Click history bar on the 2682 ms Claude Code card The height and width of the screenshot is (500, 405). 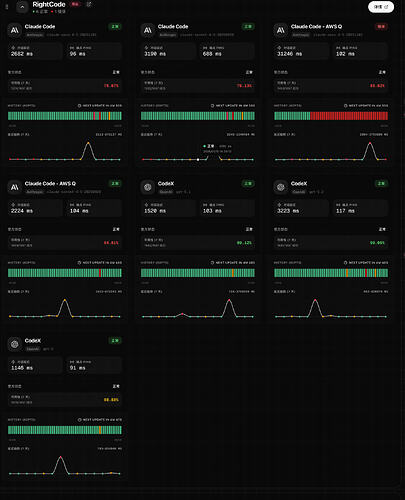[x=65, y=116]
